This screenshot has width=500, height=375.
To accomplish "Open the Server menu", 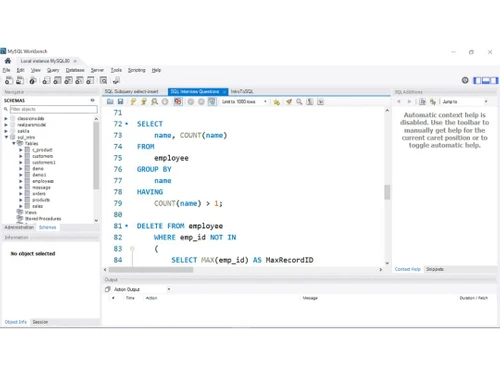I will [x=97, y=70].
